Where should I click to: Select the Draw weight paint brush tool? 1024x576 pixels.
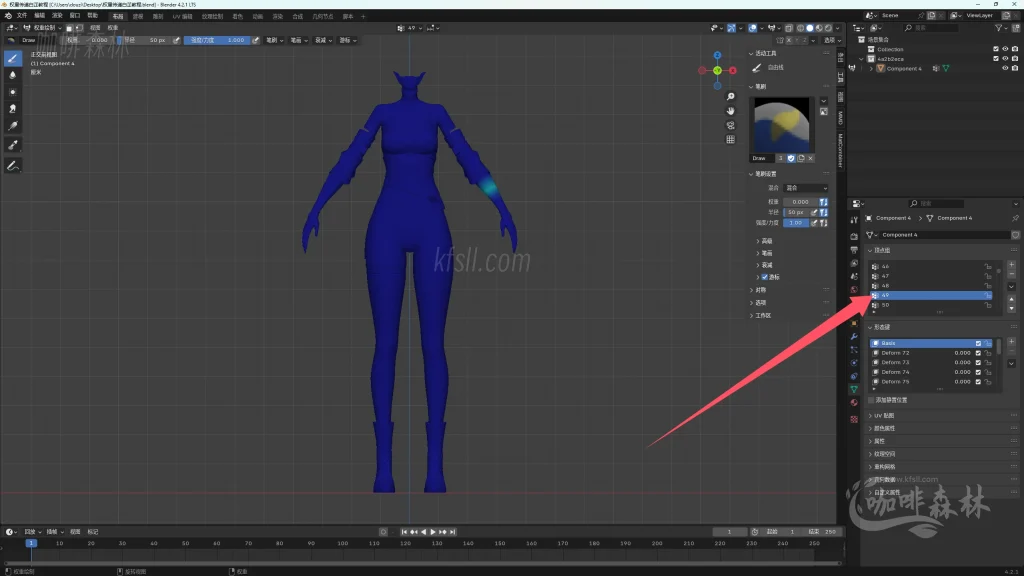[x=12, y=59]
